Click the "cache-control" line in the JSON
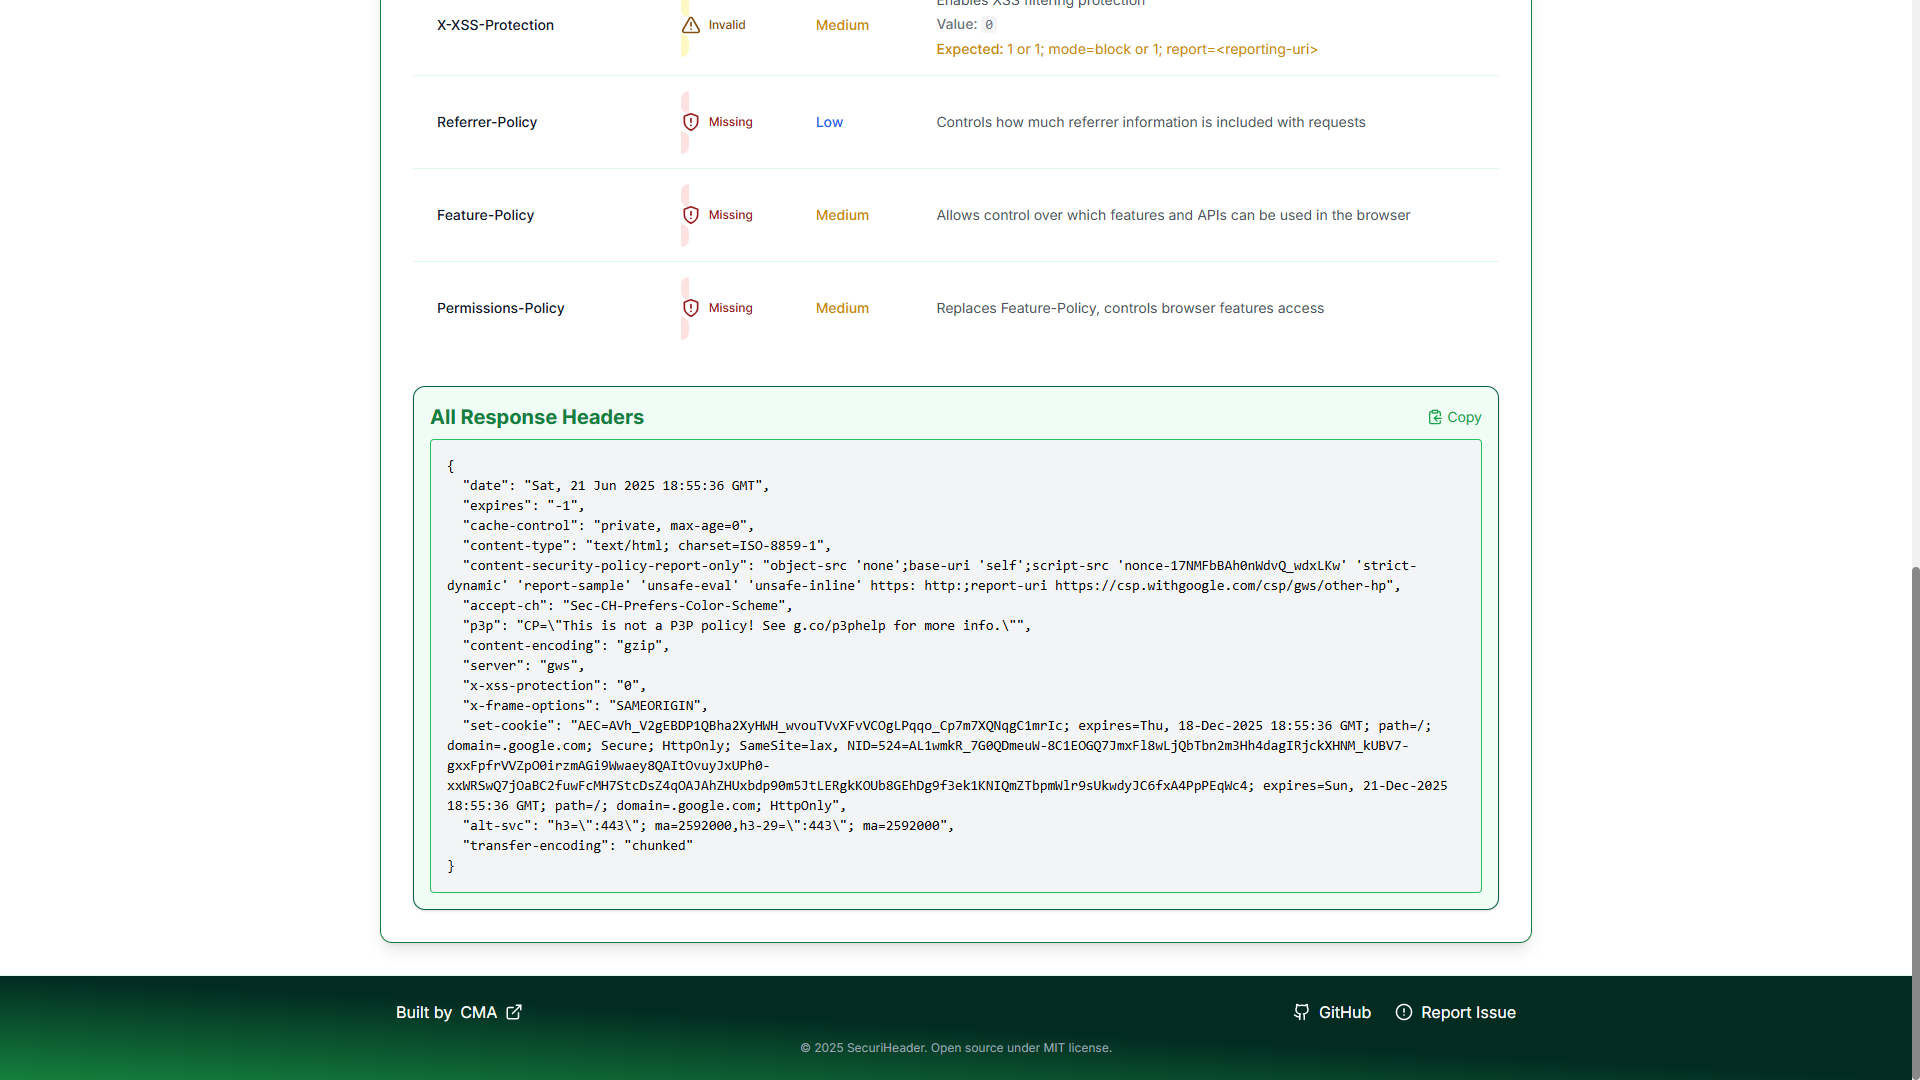The image size is (1920, 1080). pyautogui.click(x=608, y=526)
